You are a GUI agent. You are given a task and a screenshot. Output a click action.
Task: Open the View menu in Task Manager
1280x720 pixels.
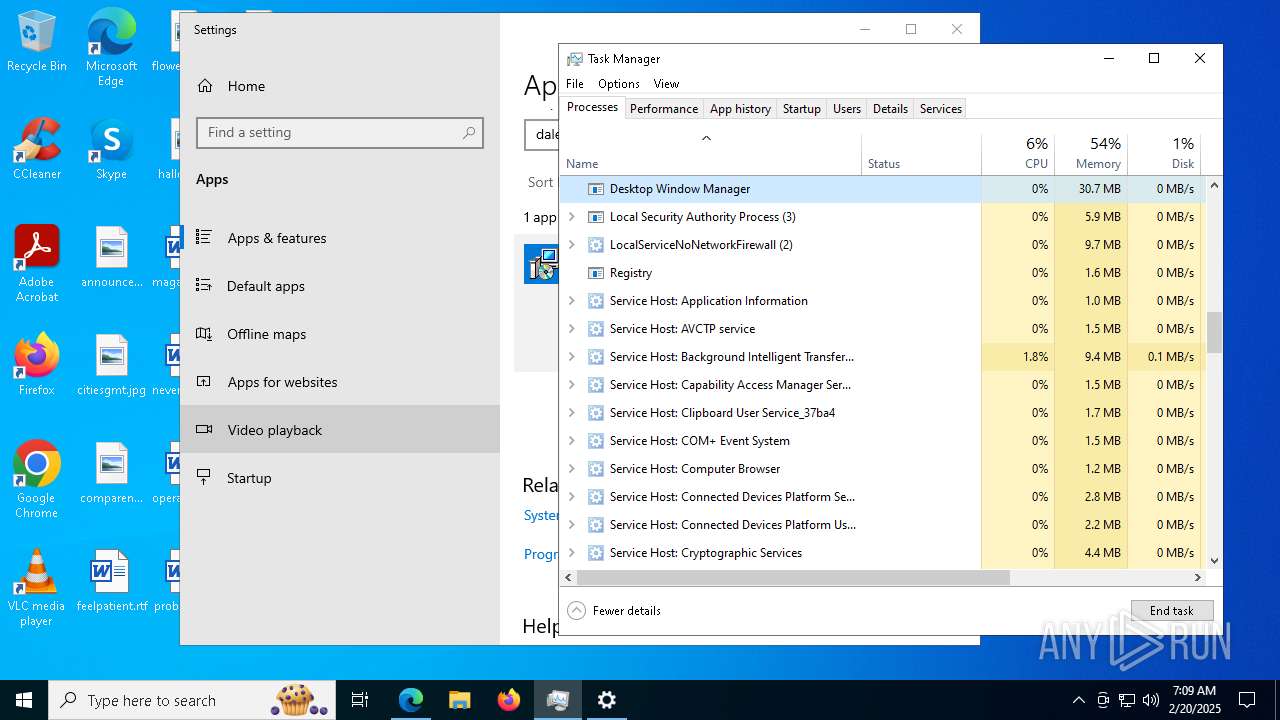tap(666, 84)
